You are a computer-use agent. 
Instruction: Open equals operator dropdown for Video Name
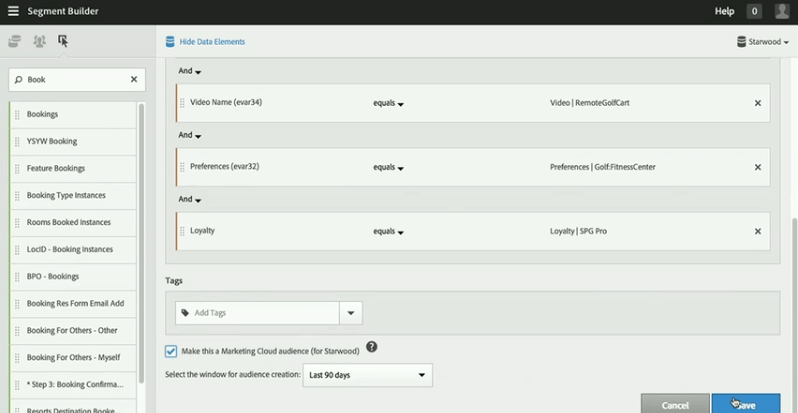[x=388, y=103]
